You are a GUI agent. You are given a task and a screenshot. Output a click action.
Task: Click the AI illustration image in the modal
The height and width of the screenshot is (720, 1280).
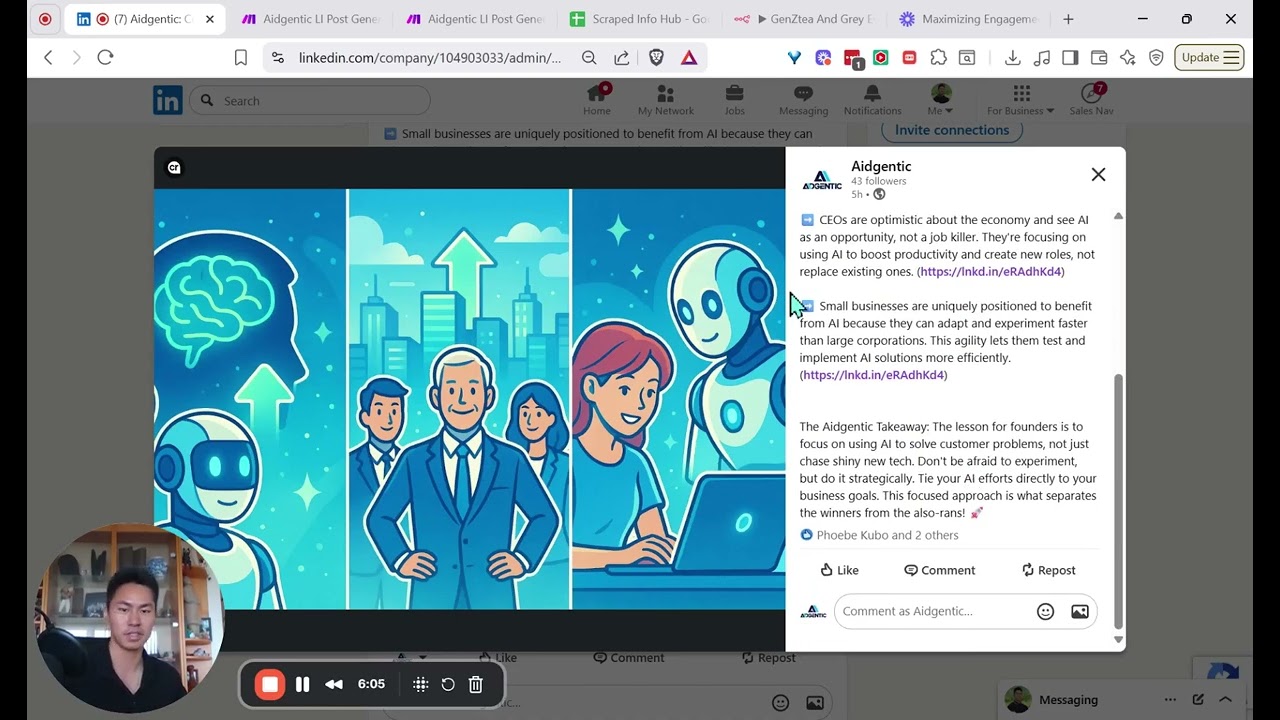[x=469, y=399]
